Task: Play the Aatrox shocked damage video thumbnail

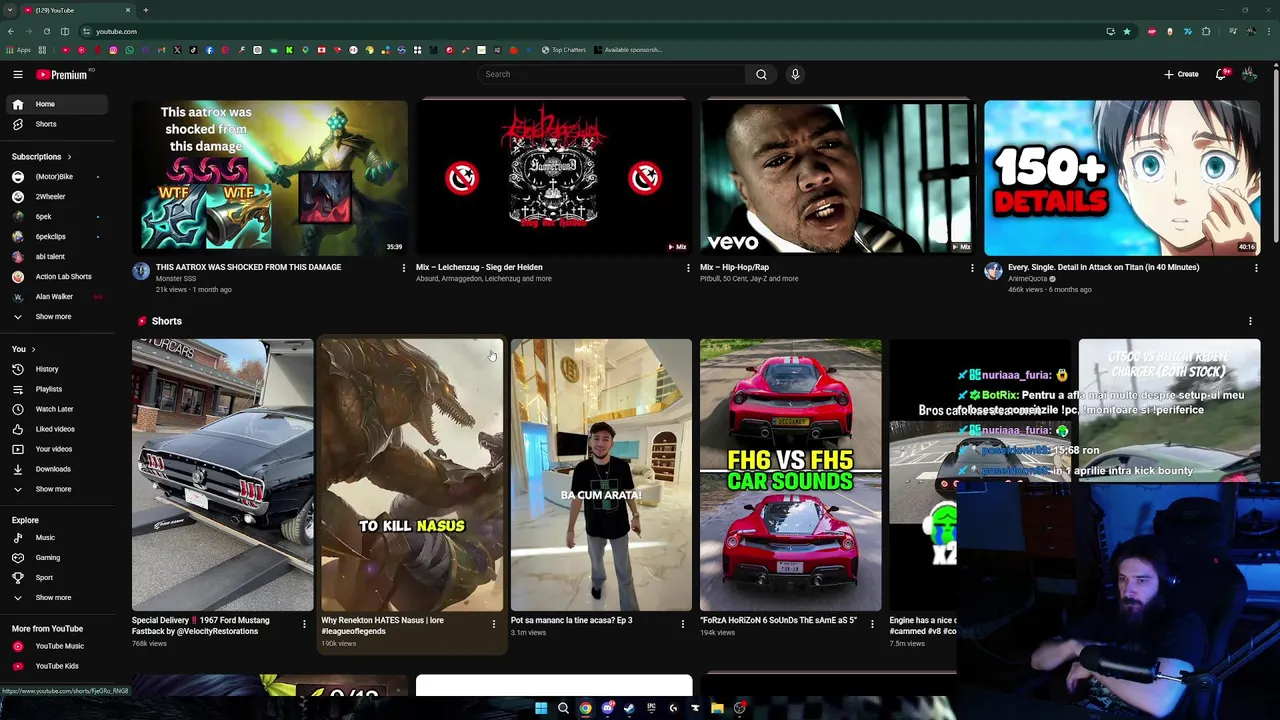Action: pyautogui.click(x=270, y=177)
